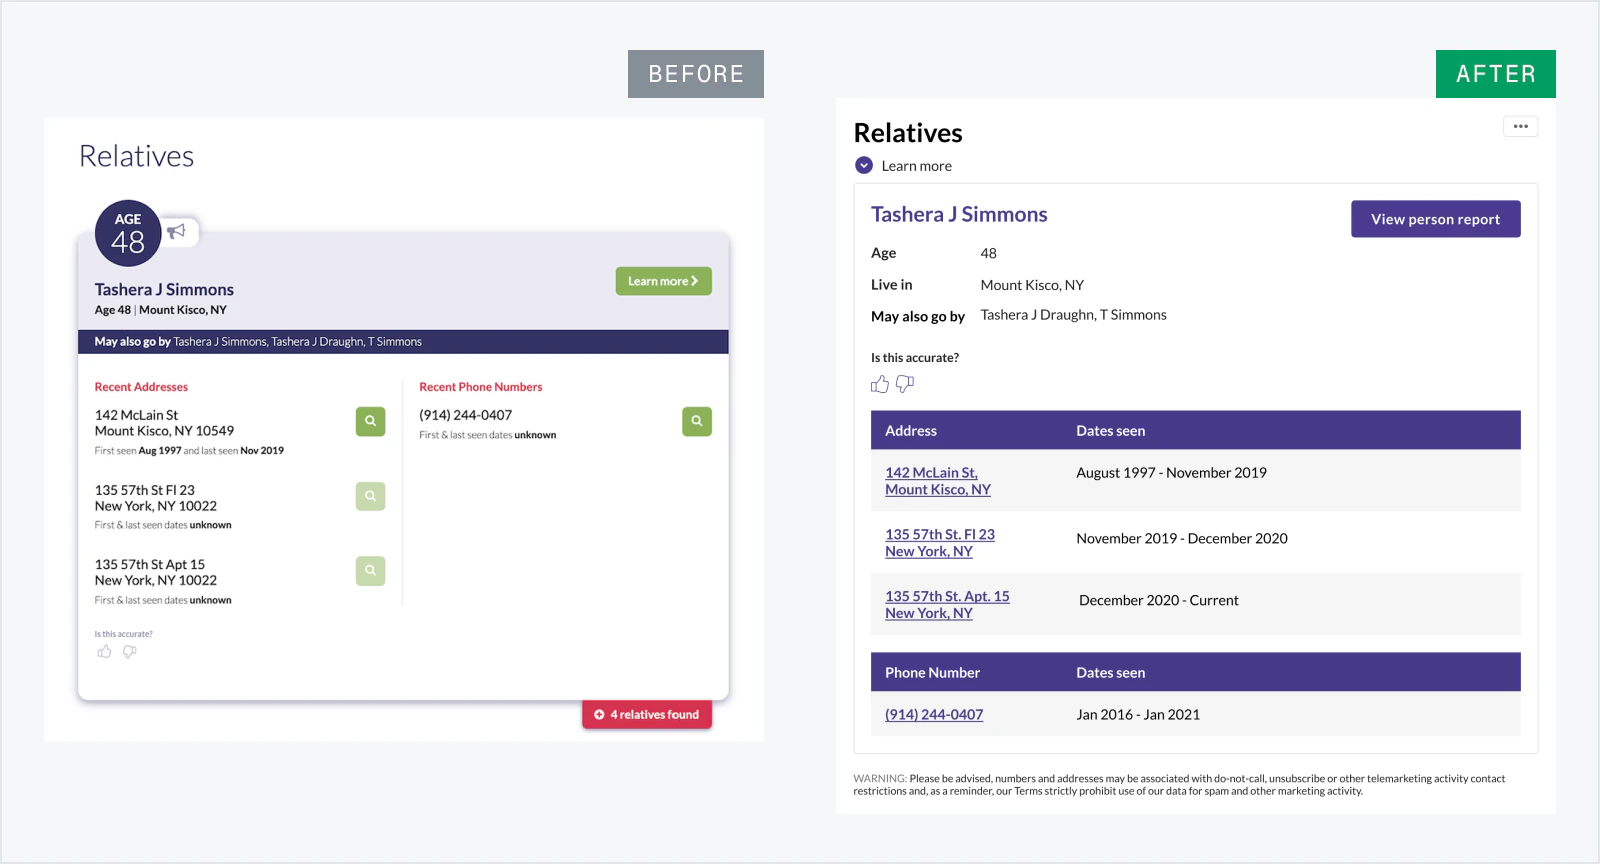Click the BEFORE label
This screenshot has height=864, width=1600.
(x=696, y=74)
